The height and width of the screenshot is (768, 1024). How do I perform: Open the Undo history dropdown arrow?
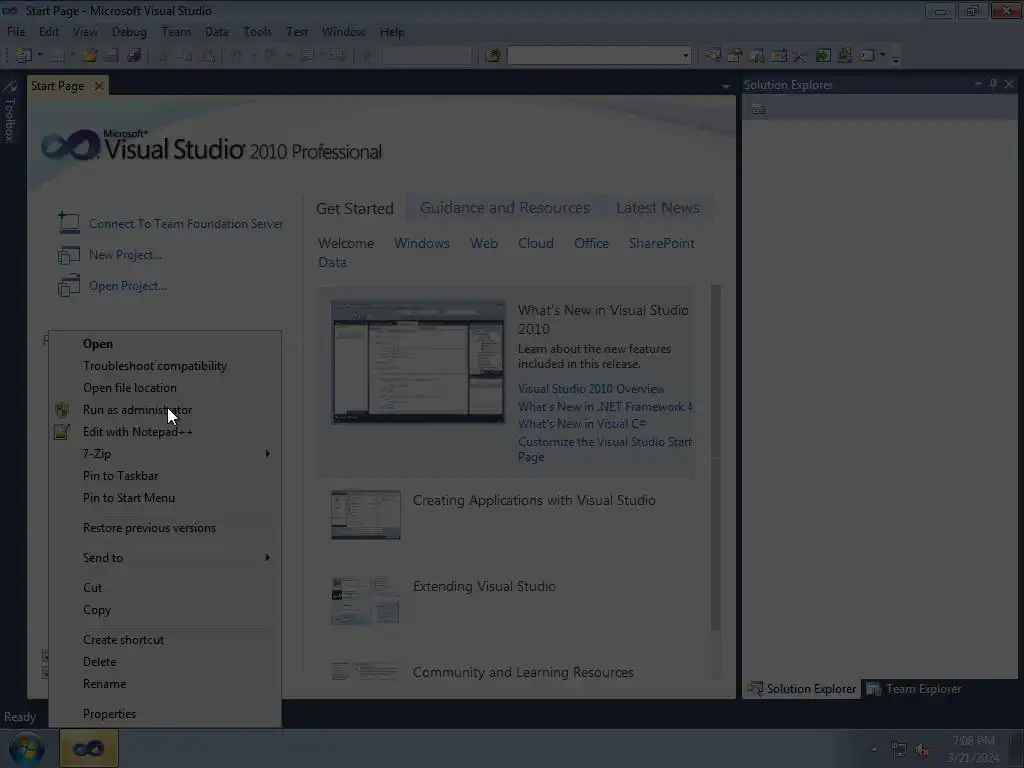click(253, 56)
